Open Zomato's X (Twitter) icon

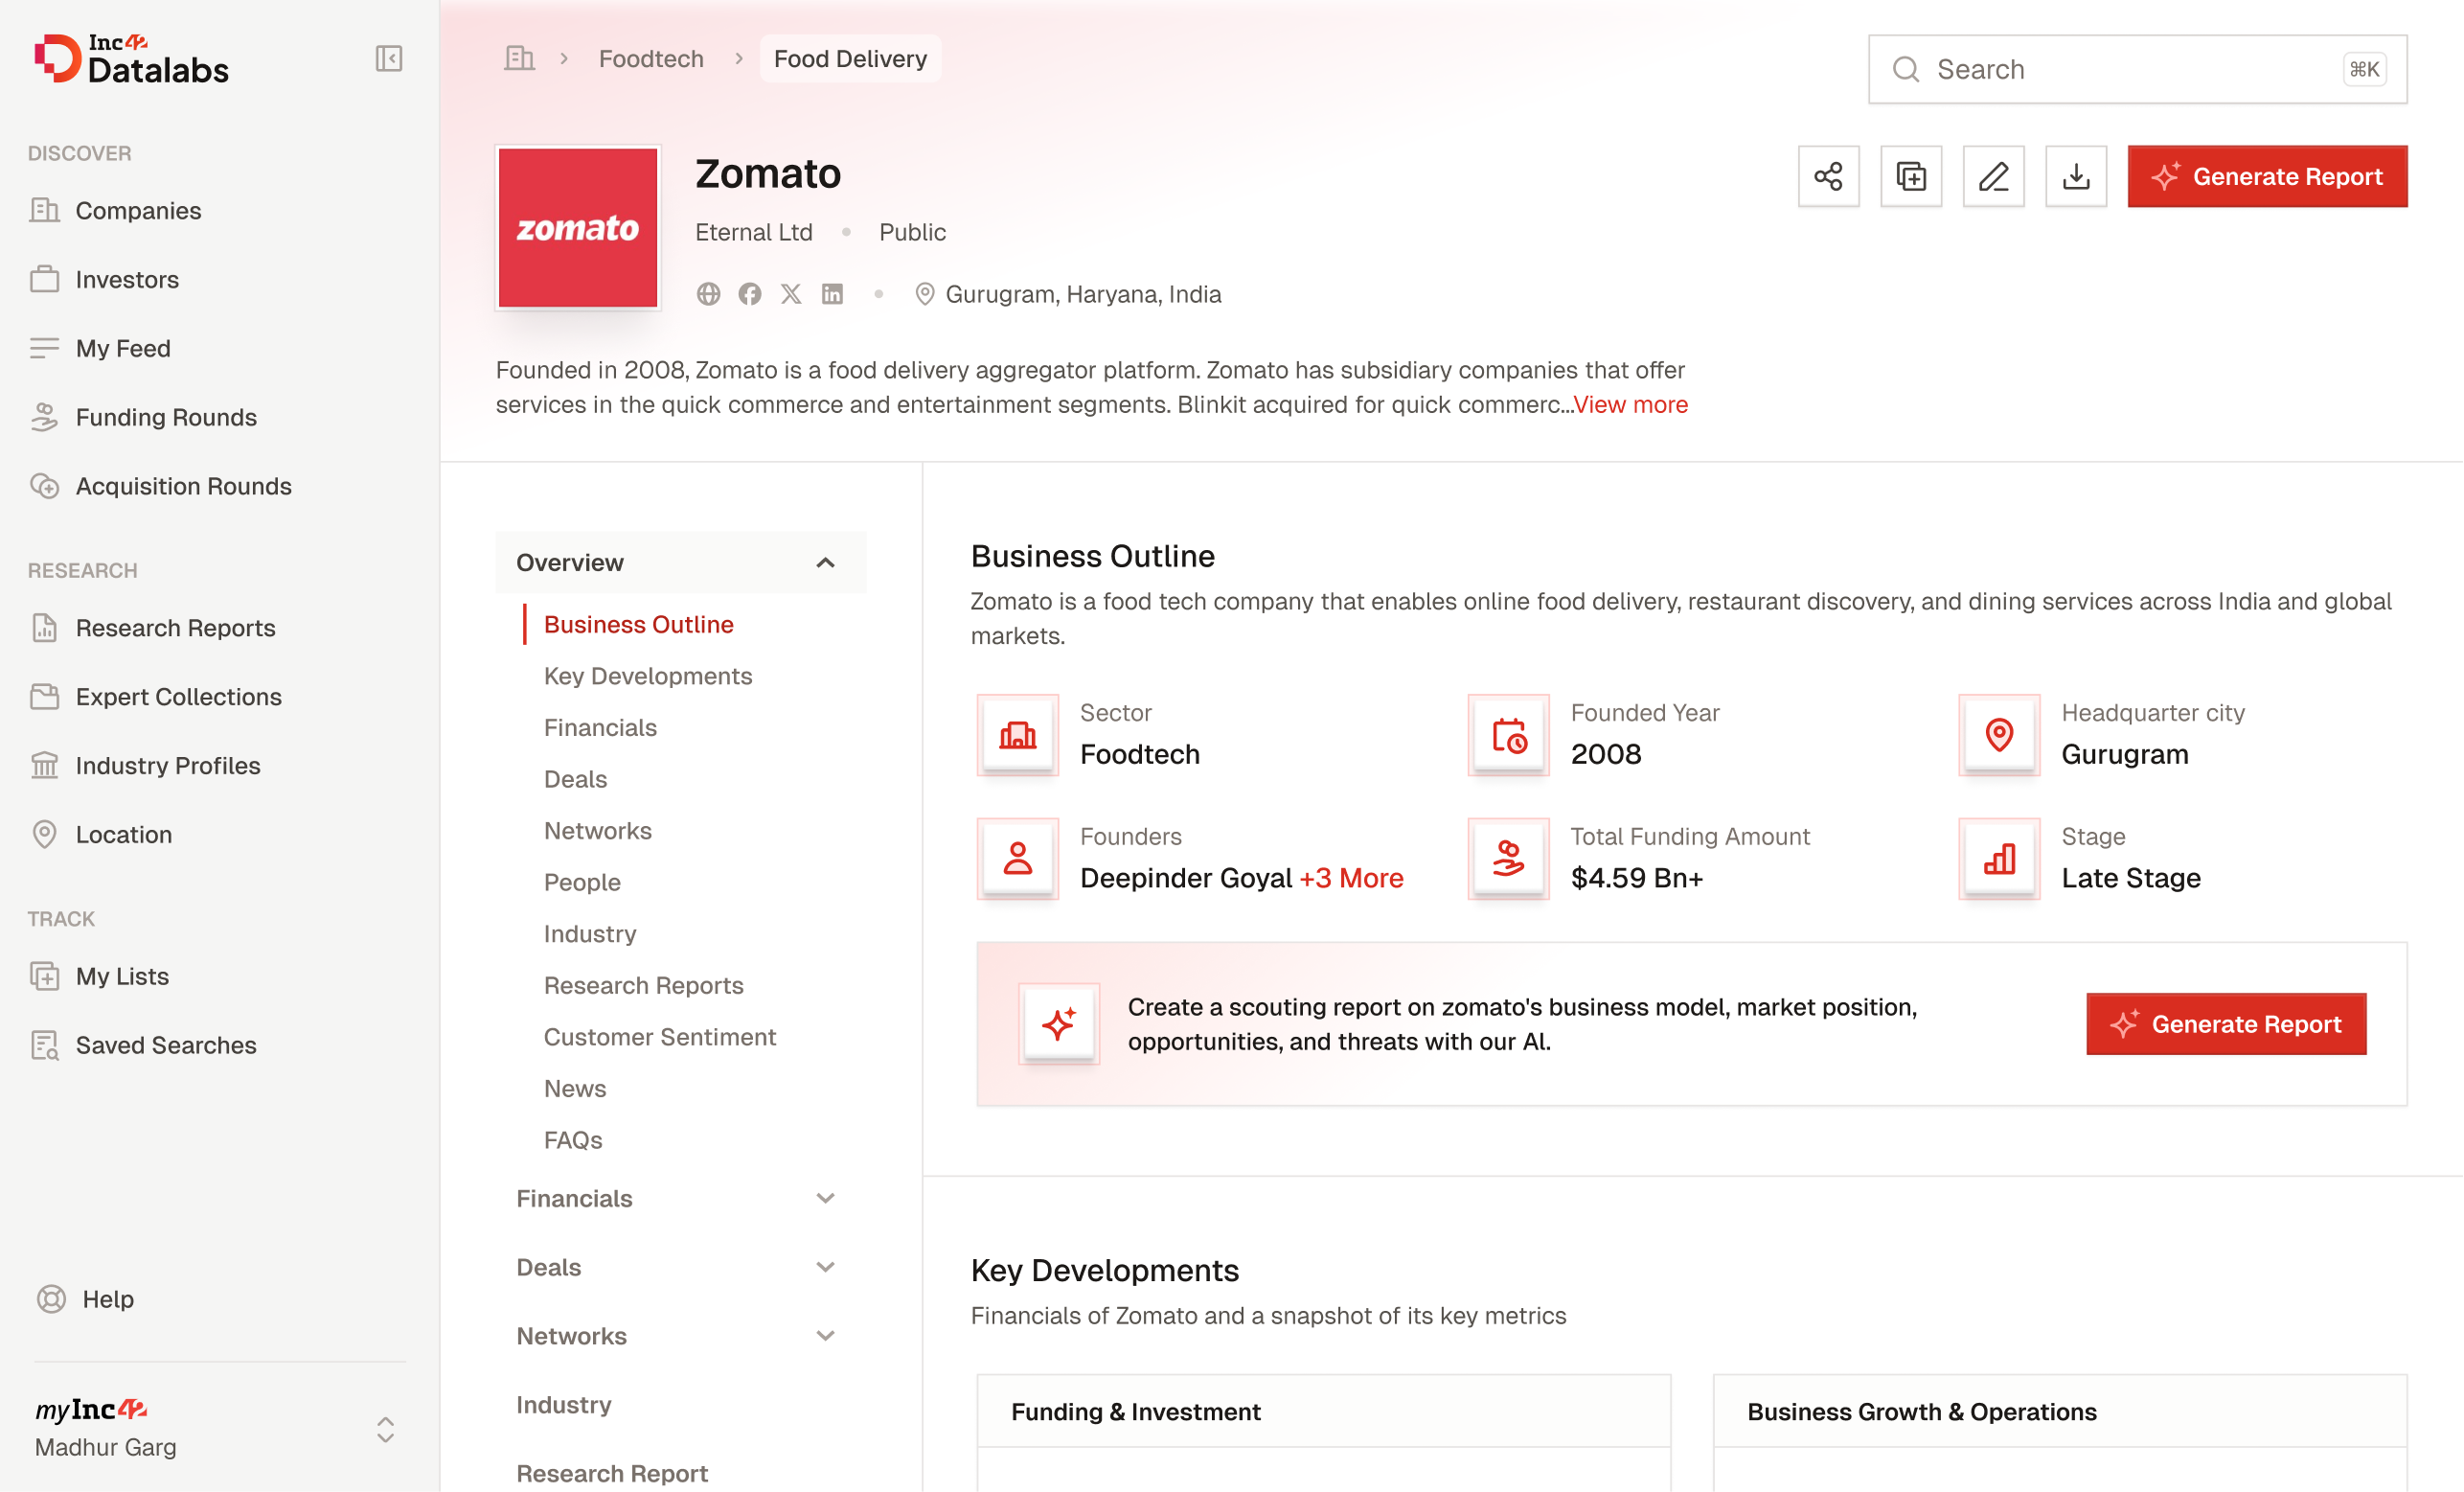(x=791, y=294)
